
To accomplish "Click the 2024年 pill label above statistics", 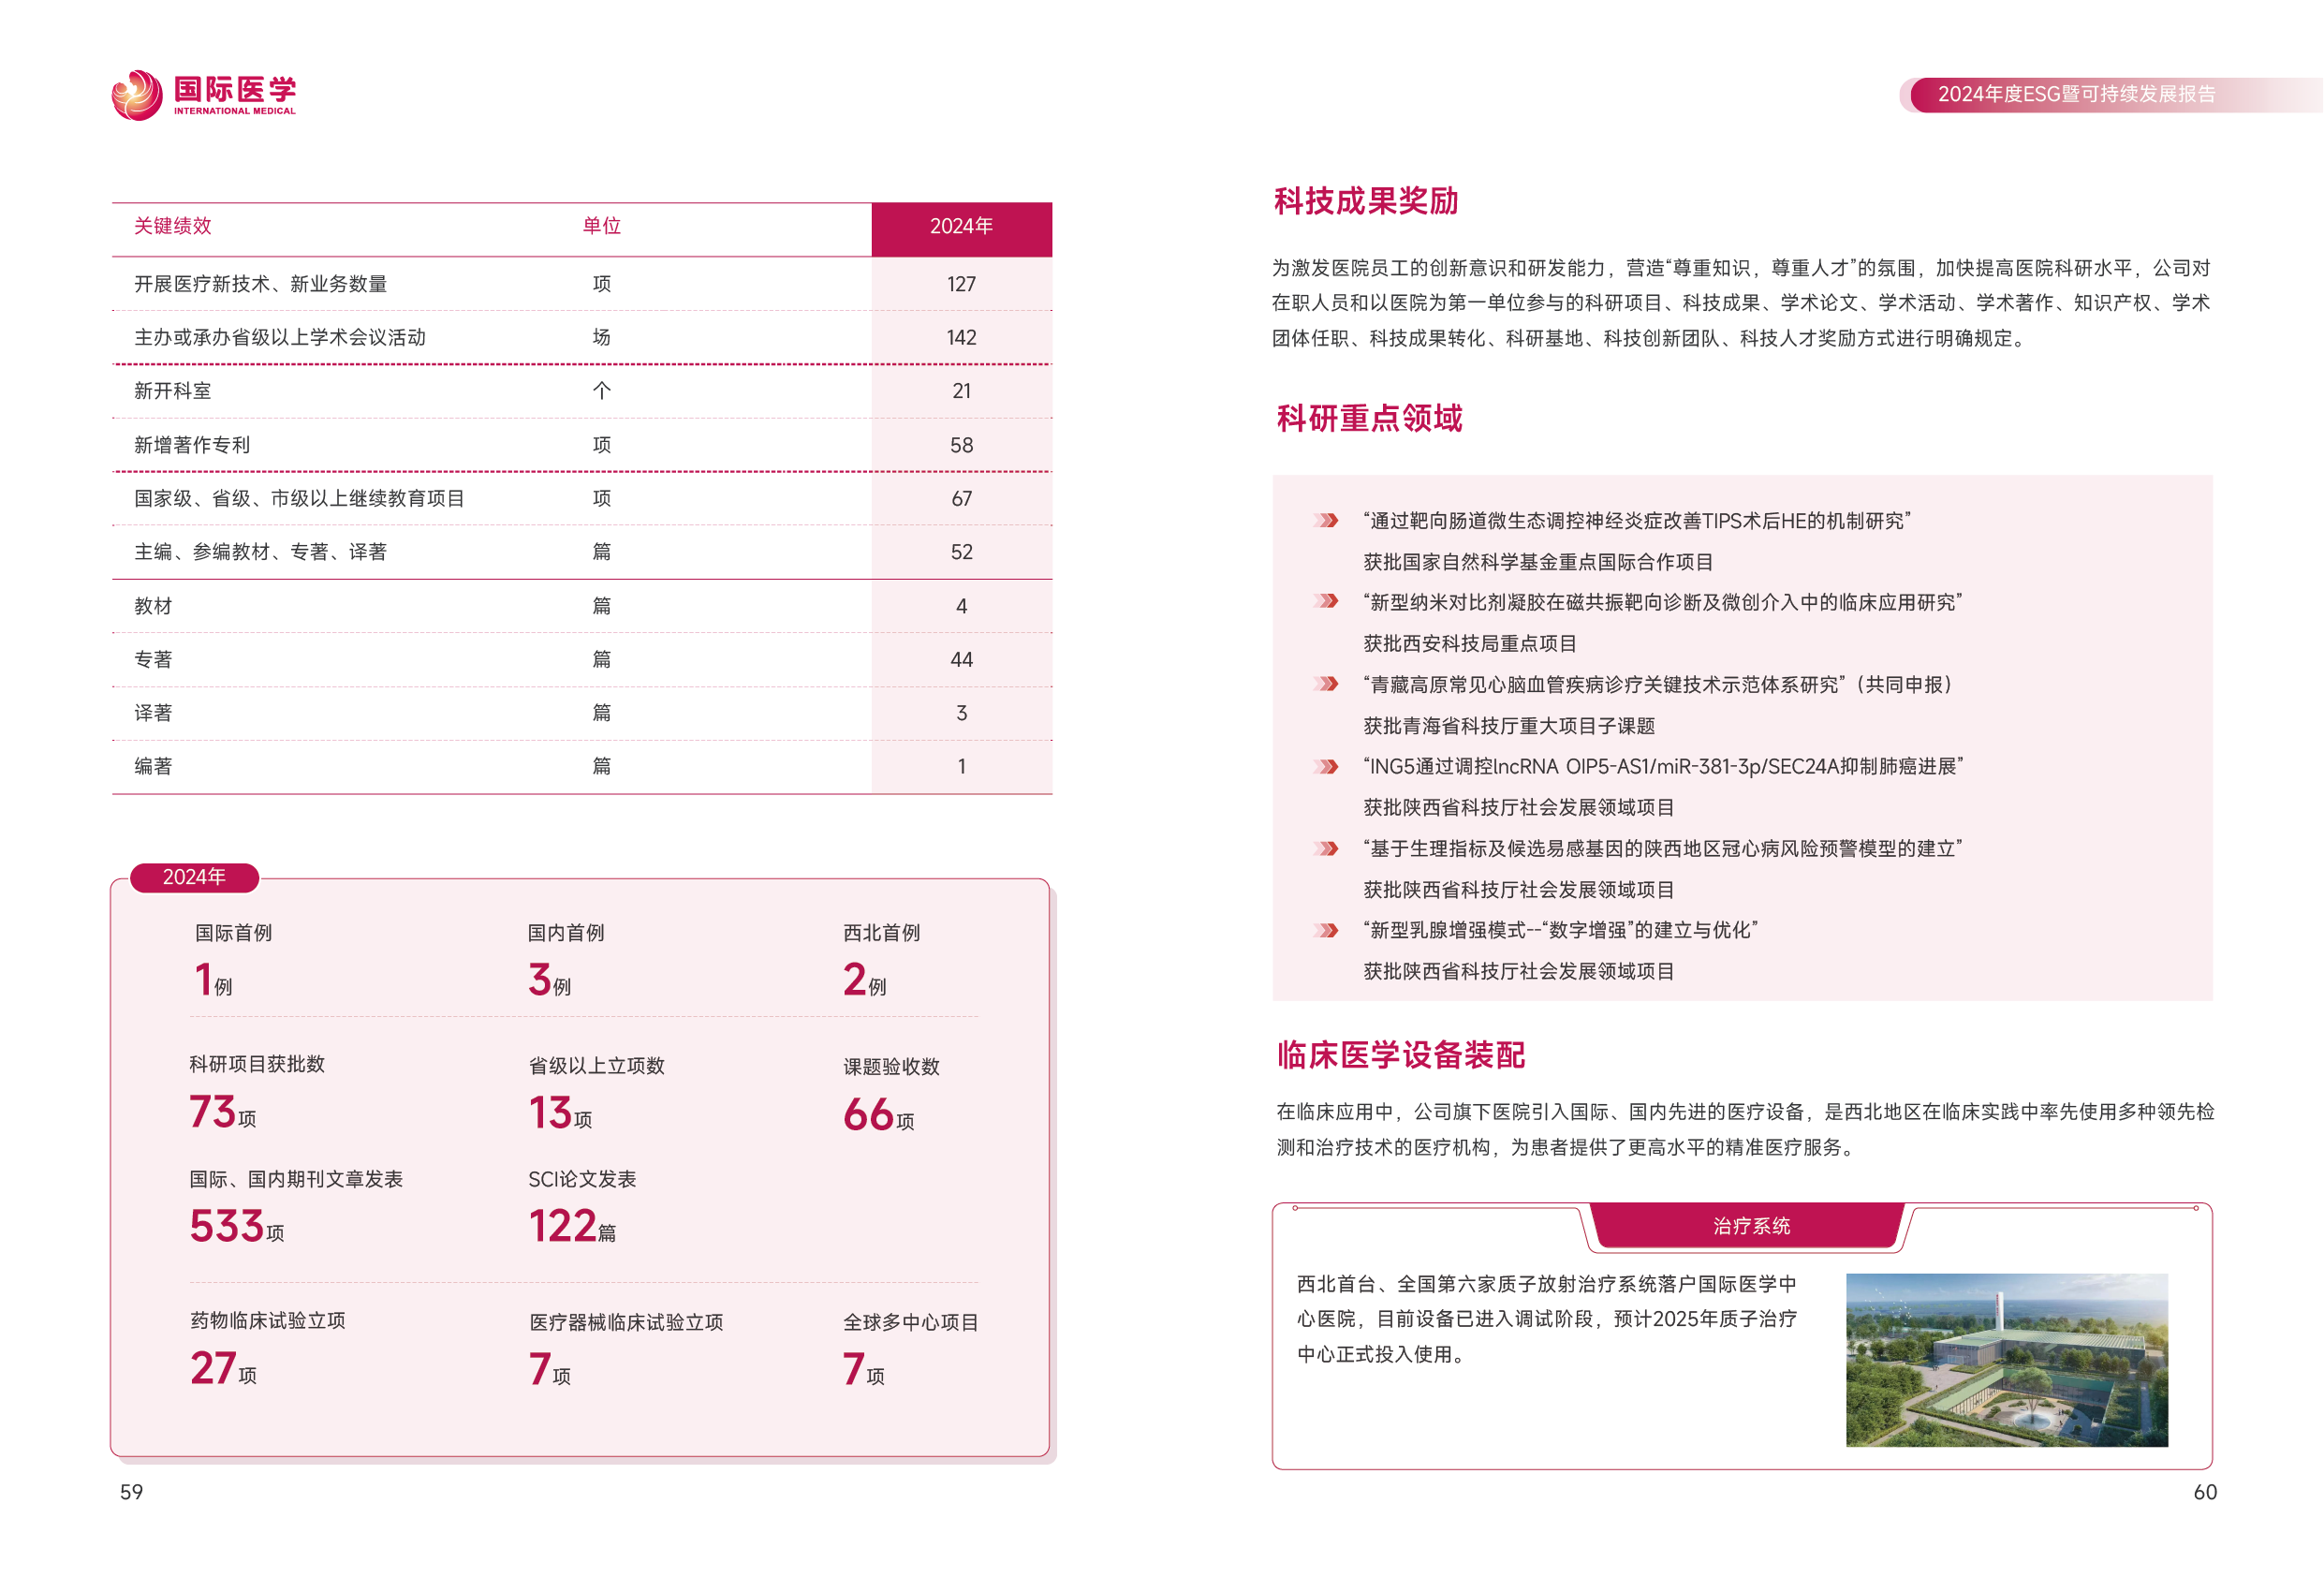I will [x=194, y=877].
